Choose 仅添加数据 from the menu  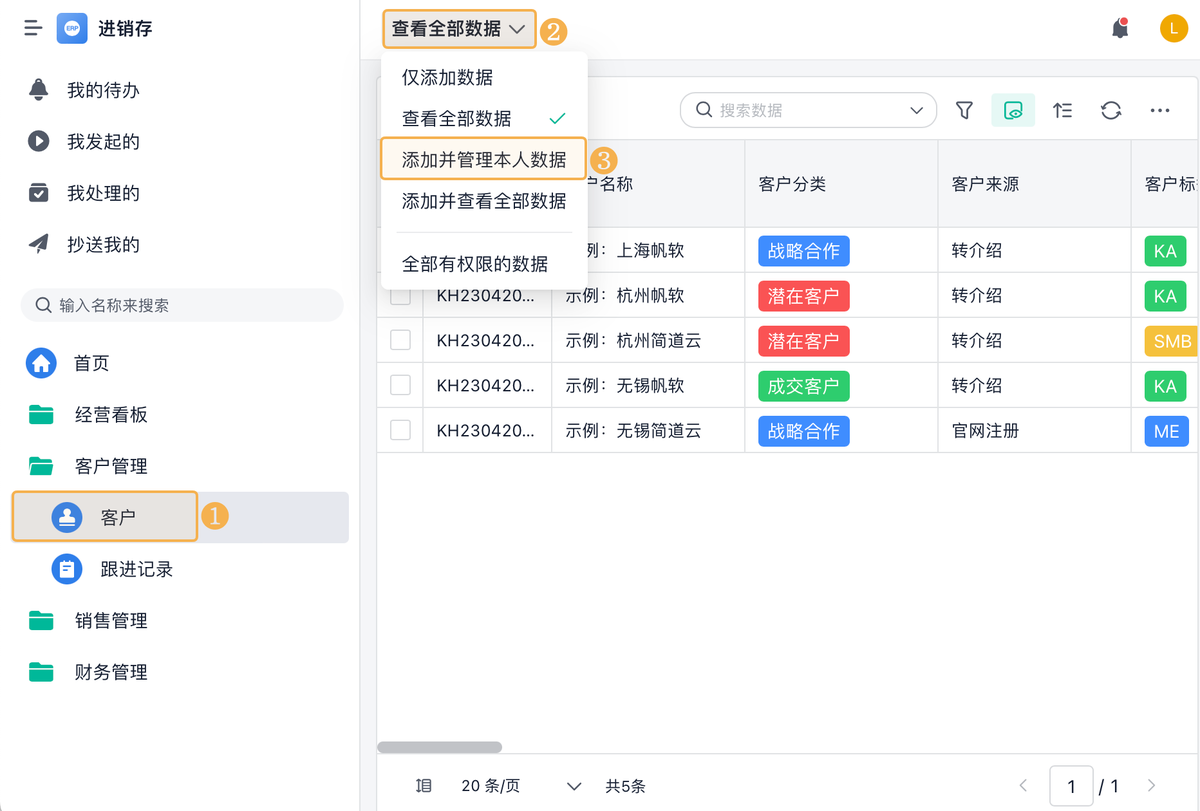484,77
